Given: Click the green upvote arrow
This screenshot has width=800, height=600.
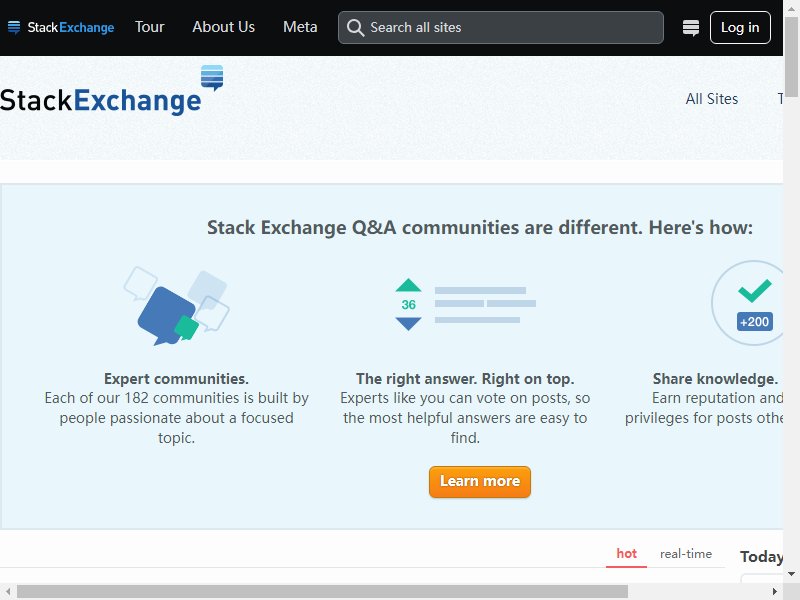Looking at the screenshot, I should (408, 285).
